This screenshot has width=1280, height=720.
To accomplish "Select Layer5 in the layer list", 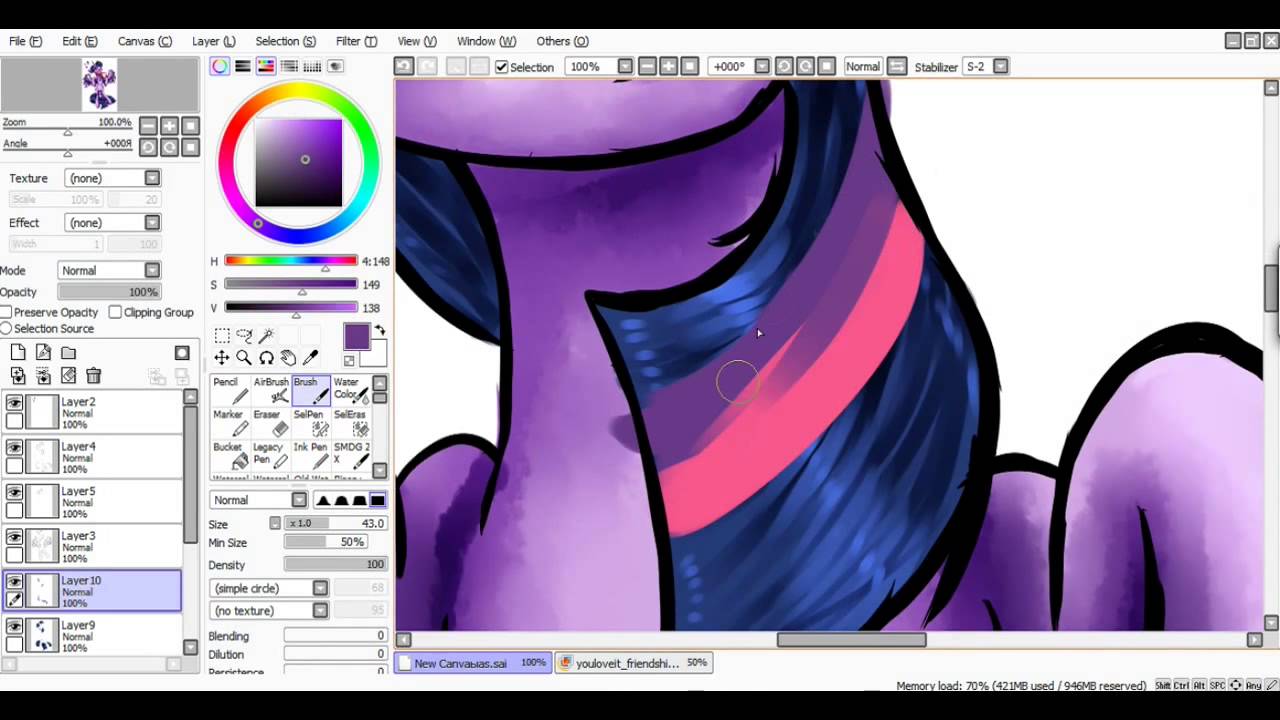I will (92, 502).
